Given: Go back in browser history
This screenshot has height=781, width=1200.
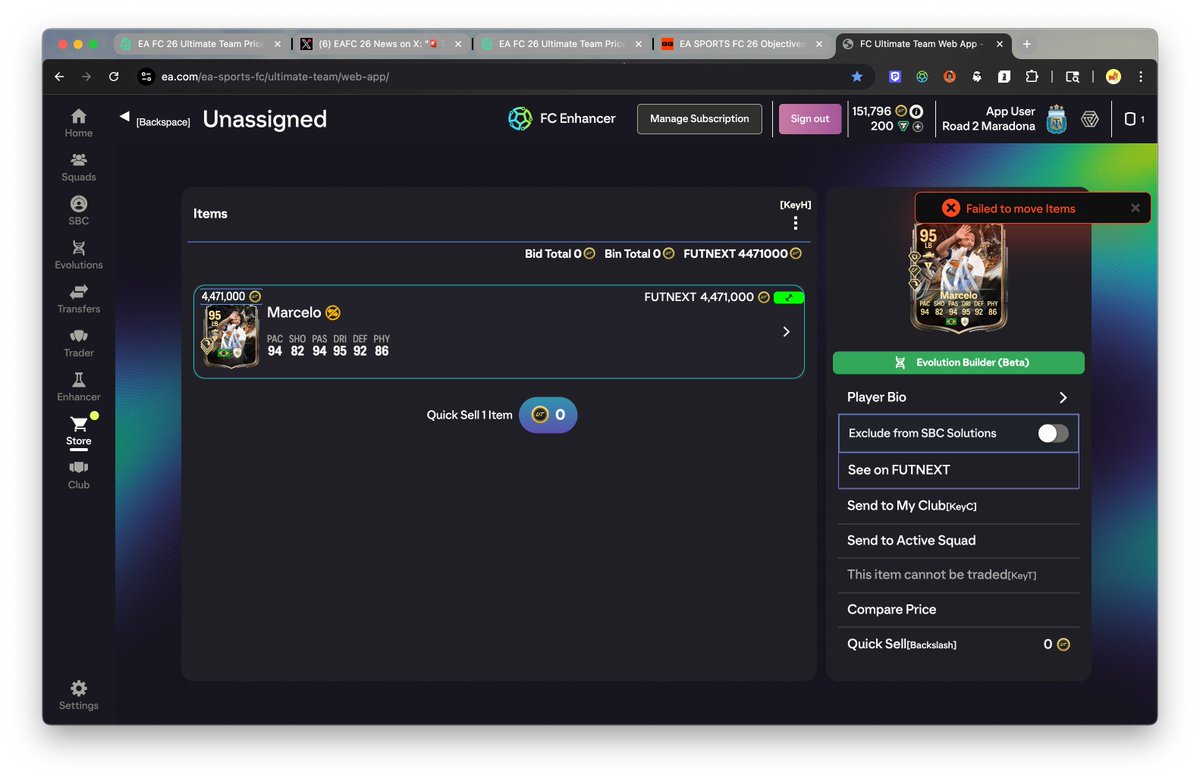Looking at the screenshot, I should [x=59, y=76].
